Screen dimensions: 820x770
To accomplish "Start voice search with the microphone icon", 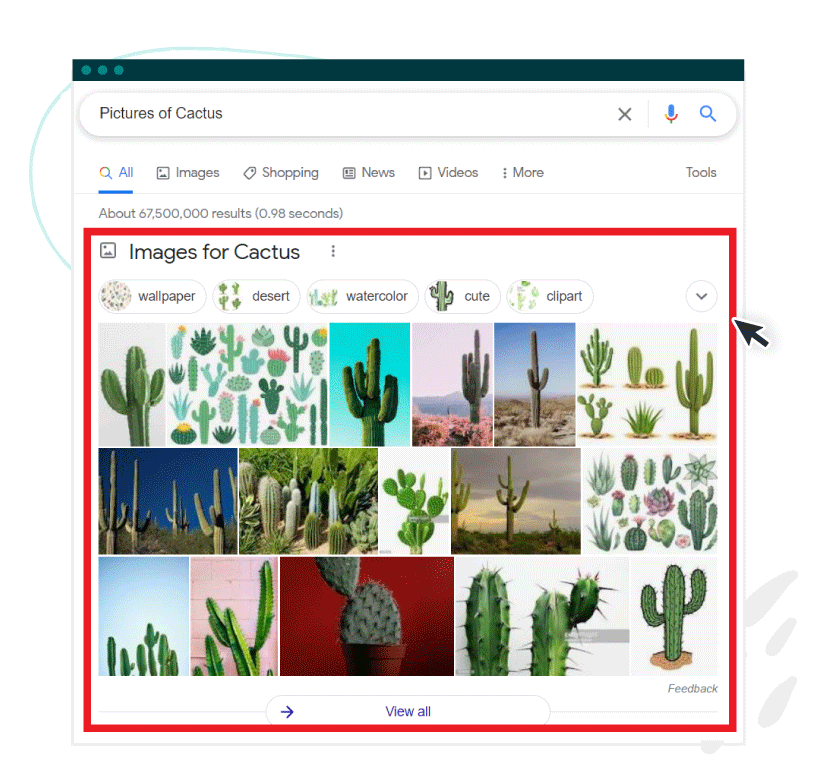I will click(671, 114).
